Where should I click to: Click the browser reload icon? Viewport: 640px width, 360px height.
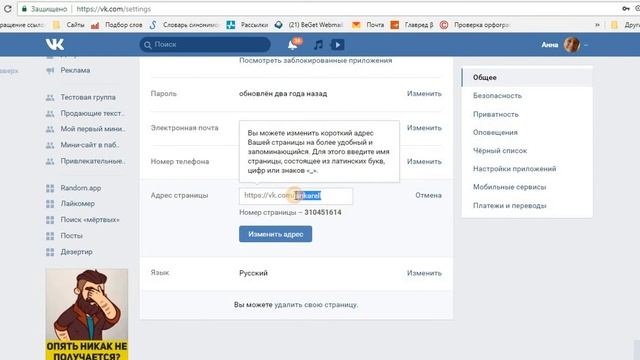(7, 9)
